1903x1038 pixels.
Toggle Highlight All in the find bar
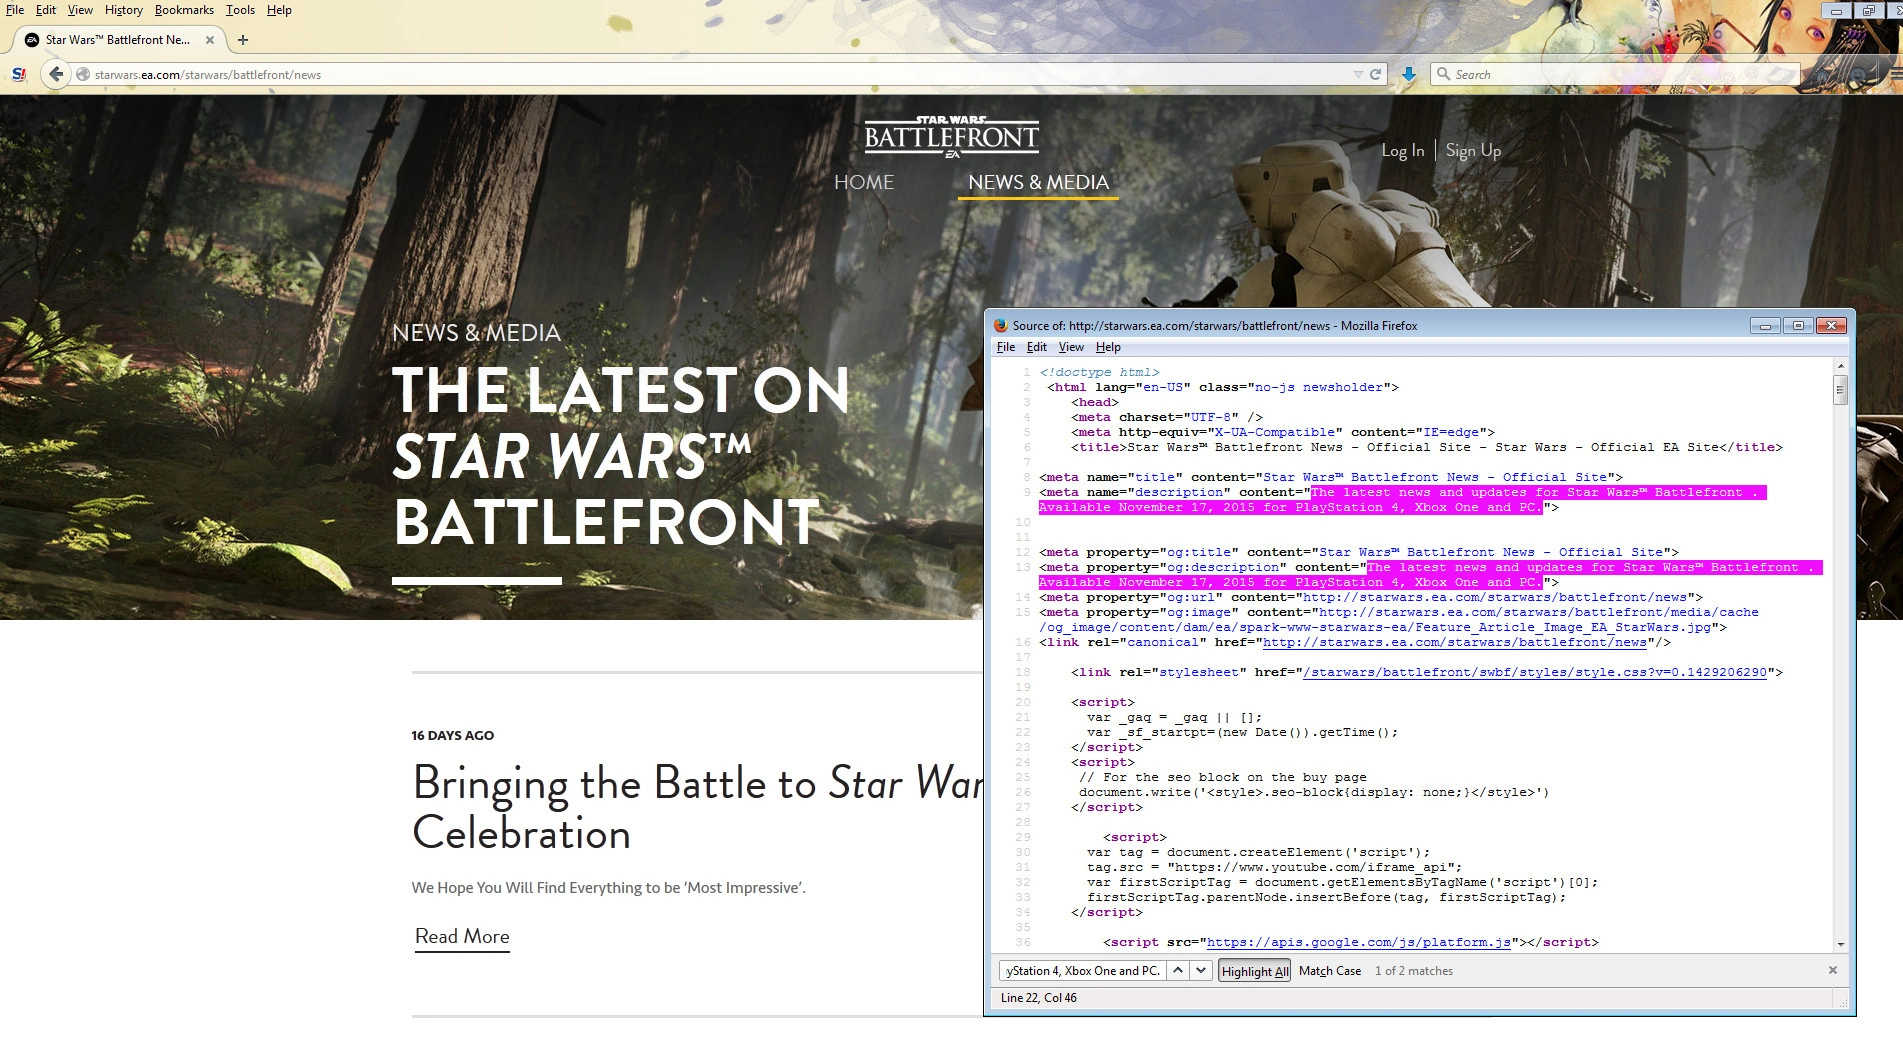coord(1254,971)
